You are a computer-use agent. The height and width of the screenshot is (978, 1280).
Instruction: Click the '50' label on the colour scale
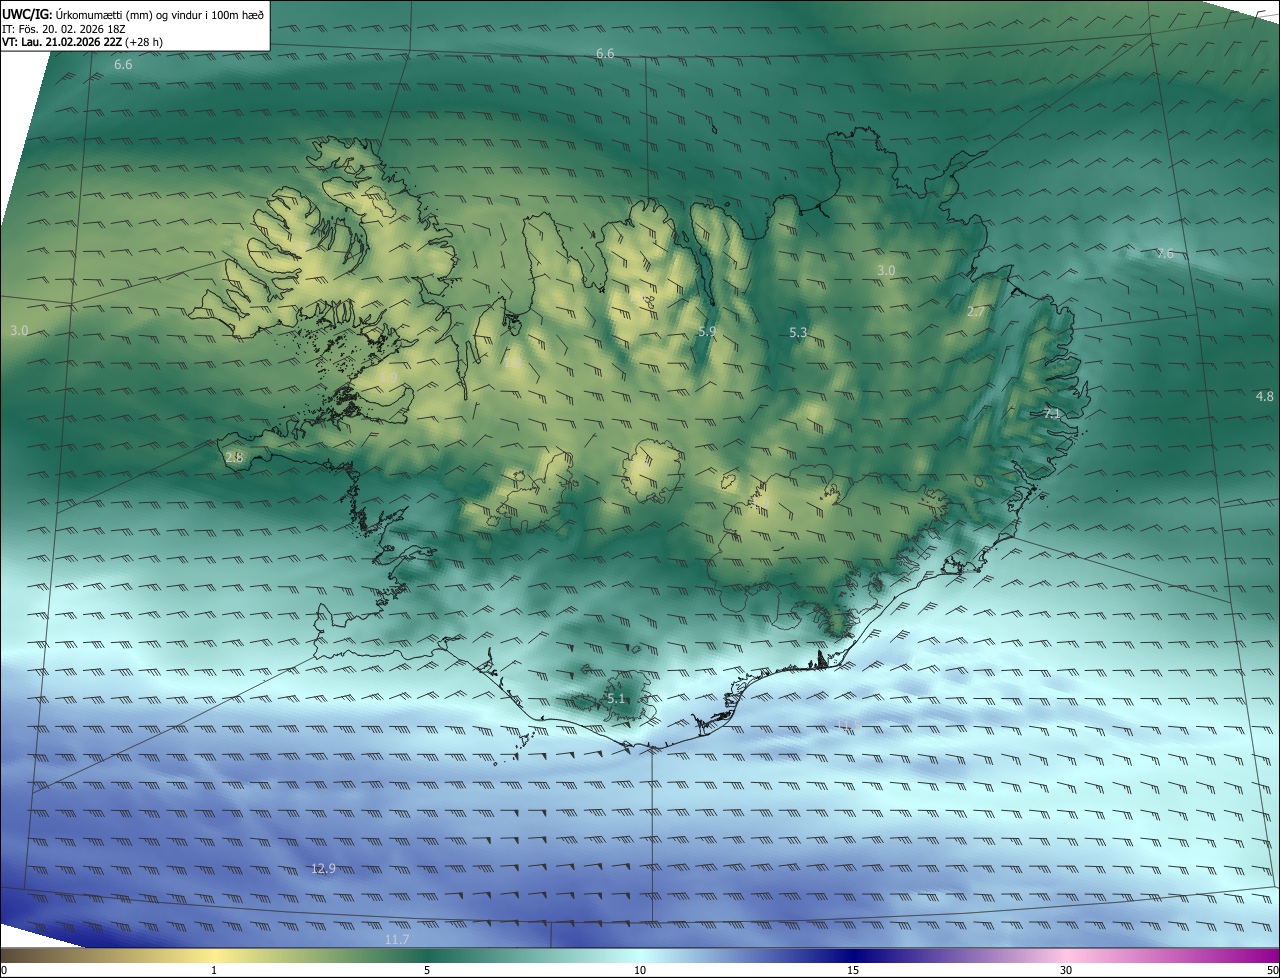[1272, 970]
